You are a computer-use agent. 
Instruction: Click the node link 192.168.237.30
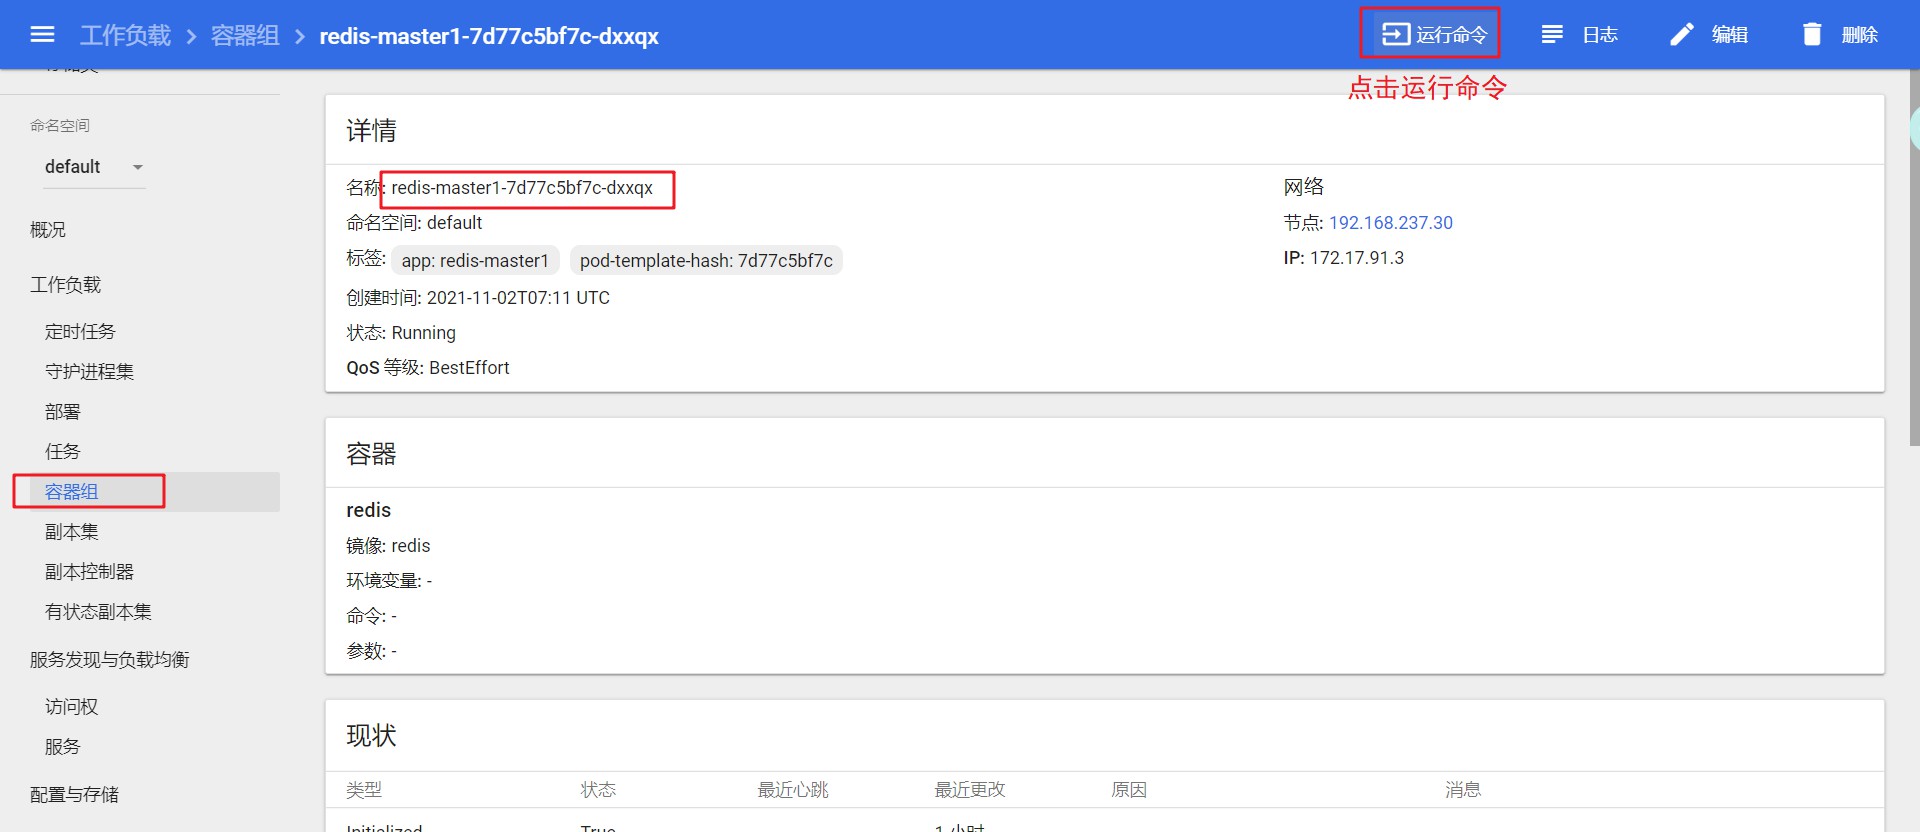tap(1390, 223)
